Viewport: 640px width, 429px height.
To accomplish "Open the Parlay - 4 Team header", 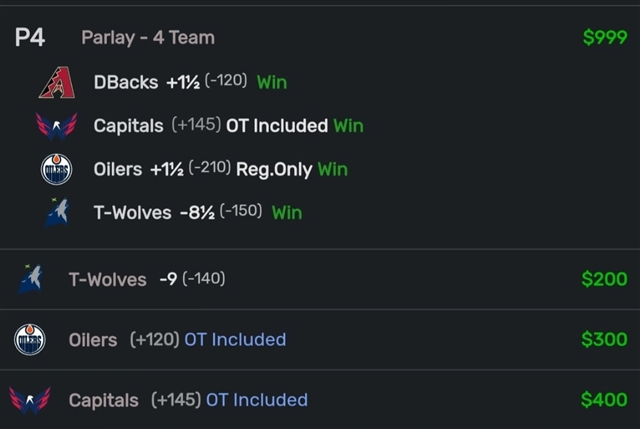I will (148, 38).
